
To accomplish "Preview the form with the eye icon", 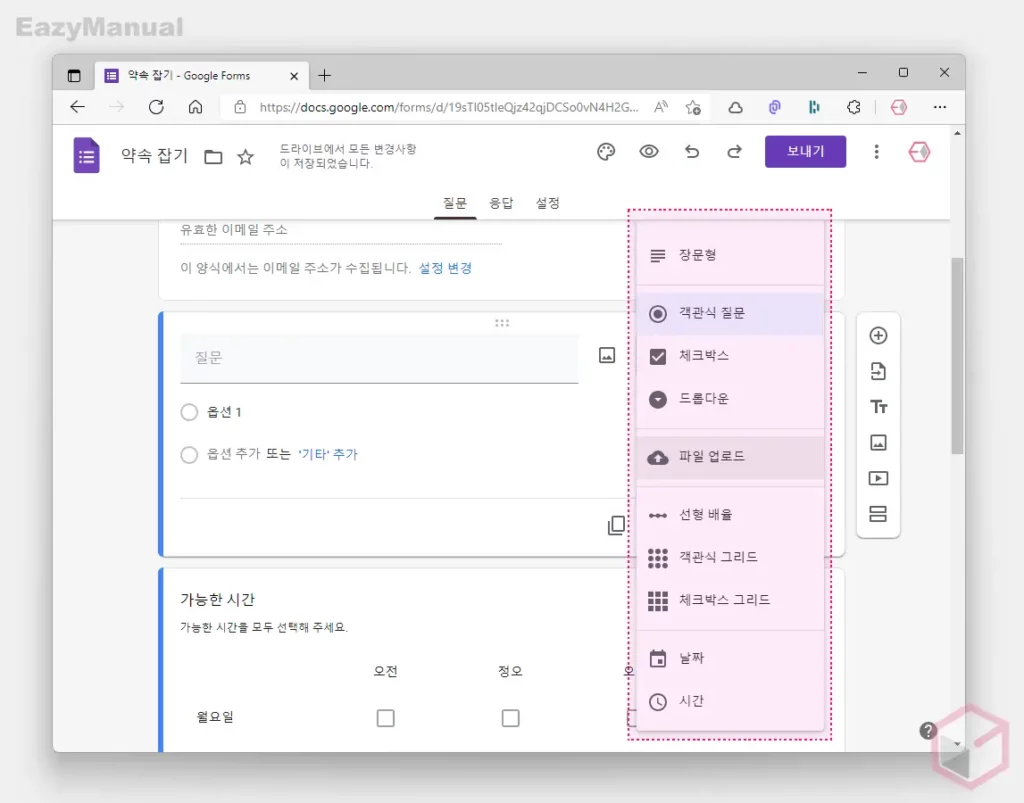I will coord(649,151).
